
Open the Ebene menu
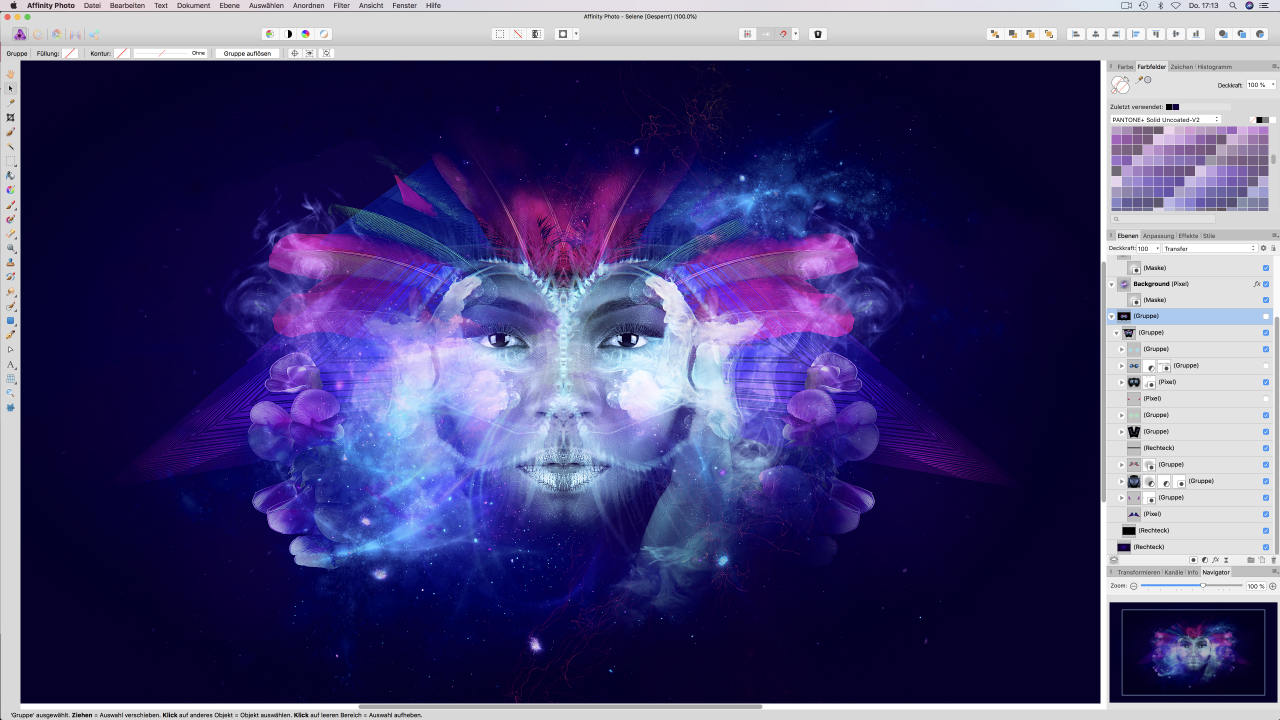click(230, 5)
